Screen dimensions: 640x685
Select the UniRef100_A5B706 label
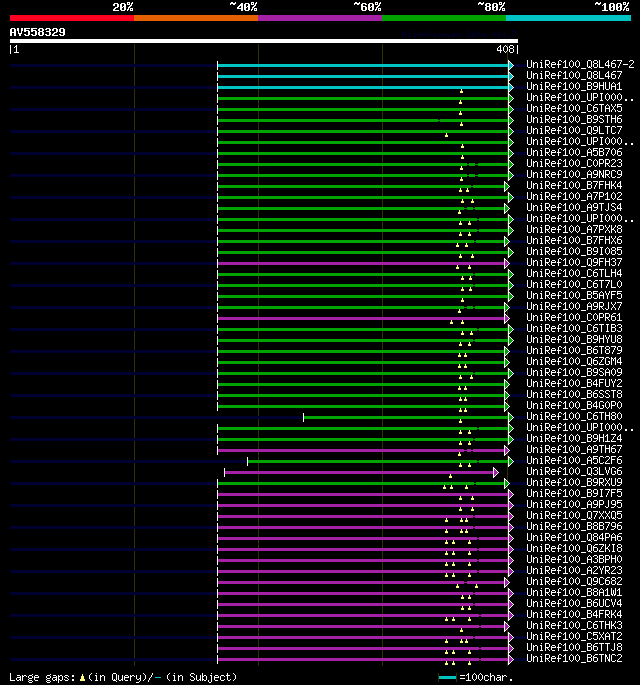(574, 152)
